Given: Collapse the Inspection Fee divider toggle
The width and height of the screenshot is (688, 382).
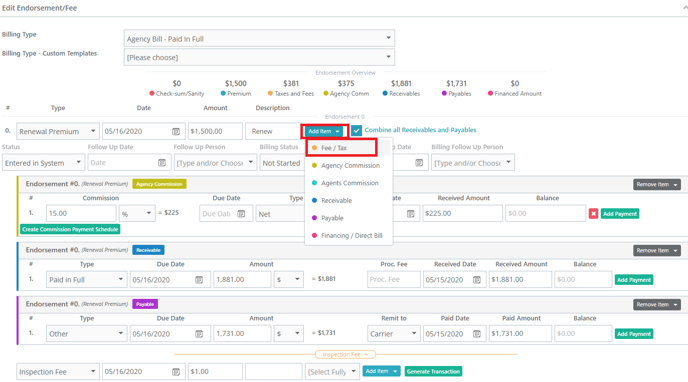Looking at the screenshot, I should [345, 354].
